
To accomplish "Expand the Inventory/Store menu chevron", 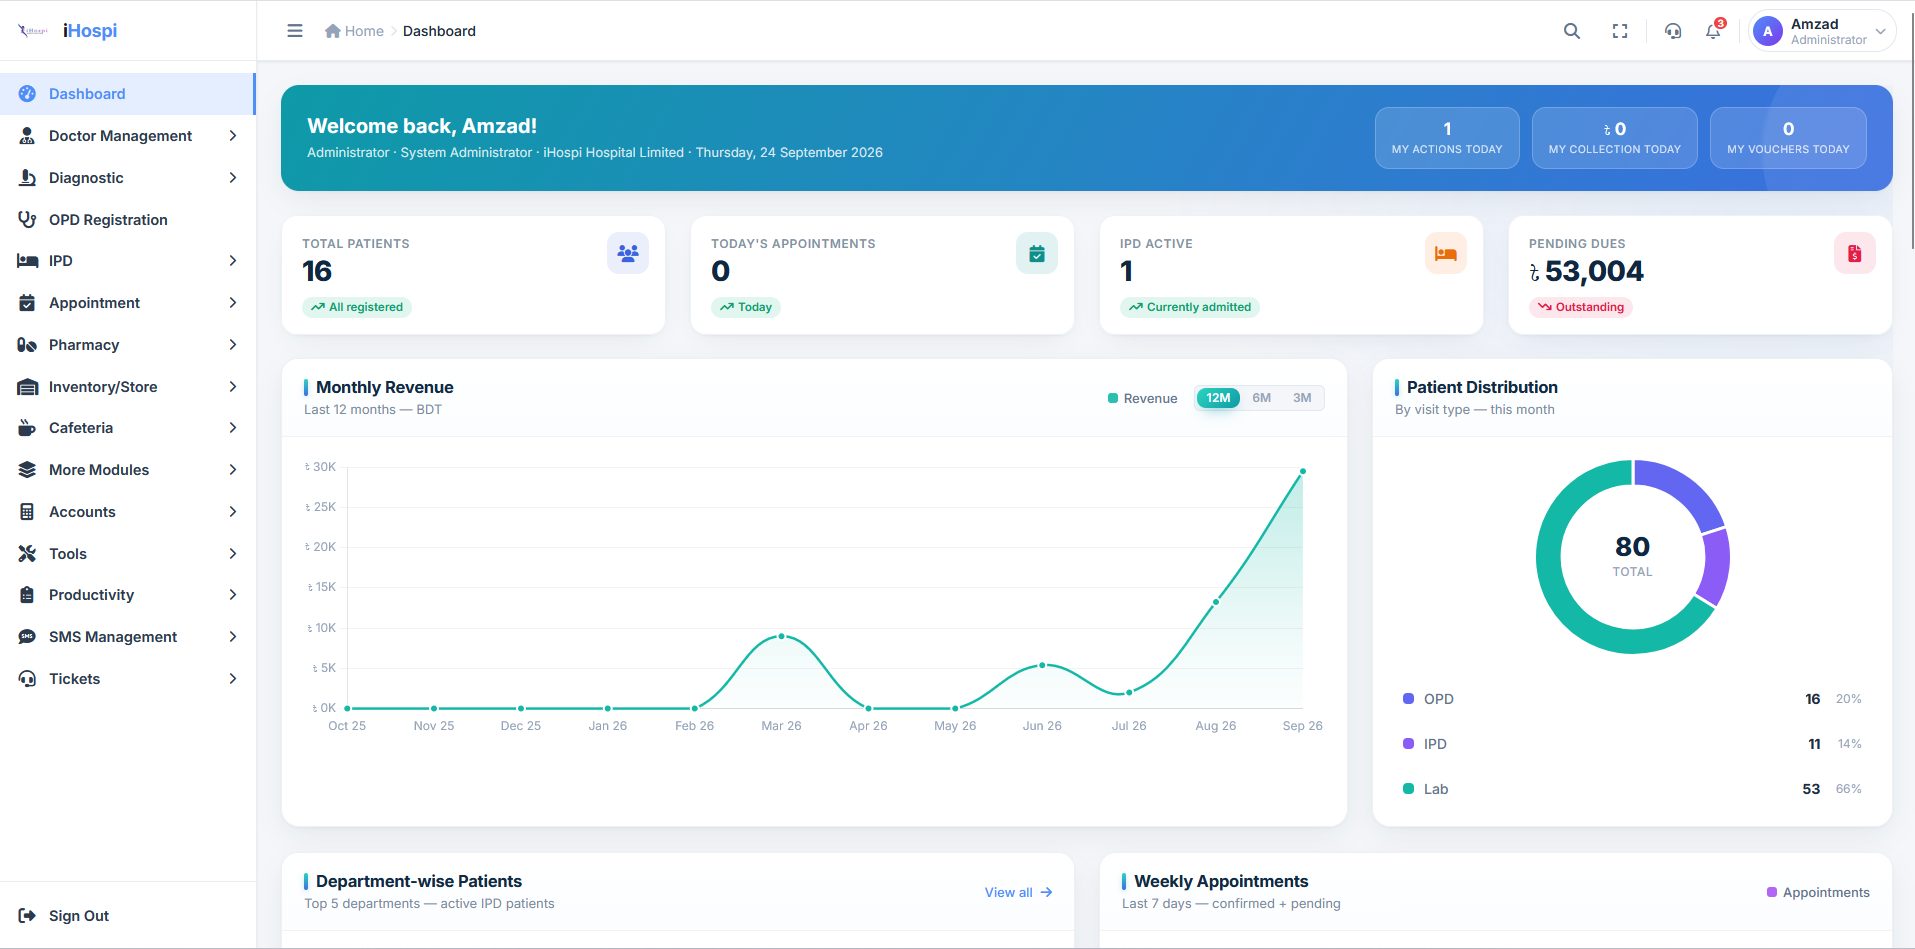I will (x=233, y=387).
